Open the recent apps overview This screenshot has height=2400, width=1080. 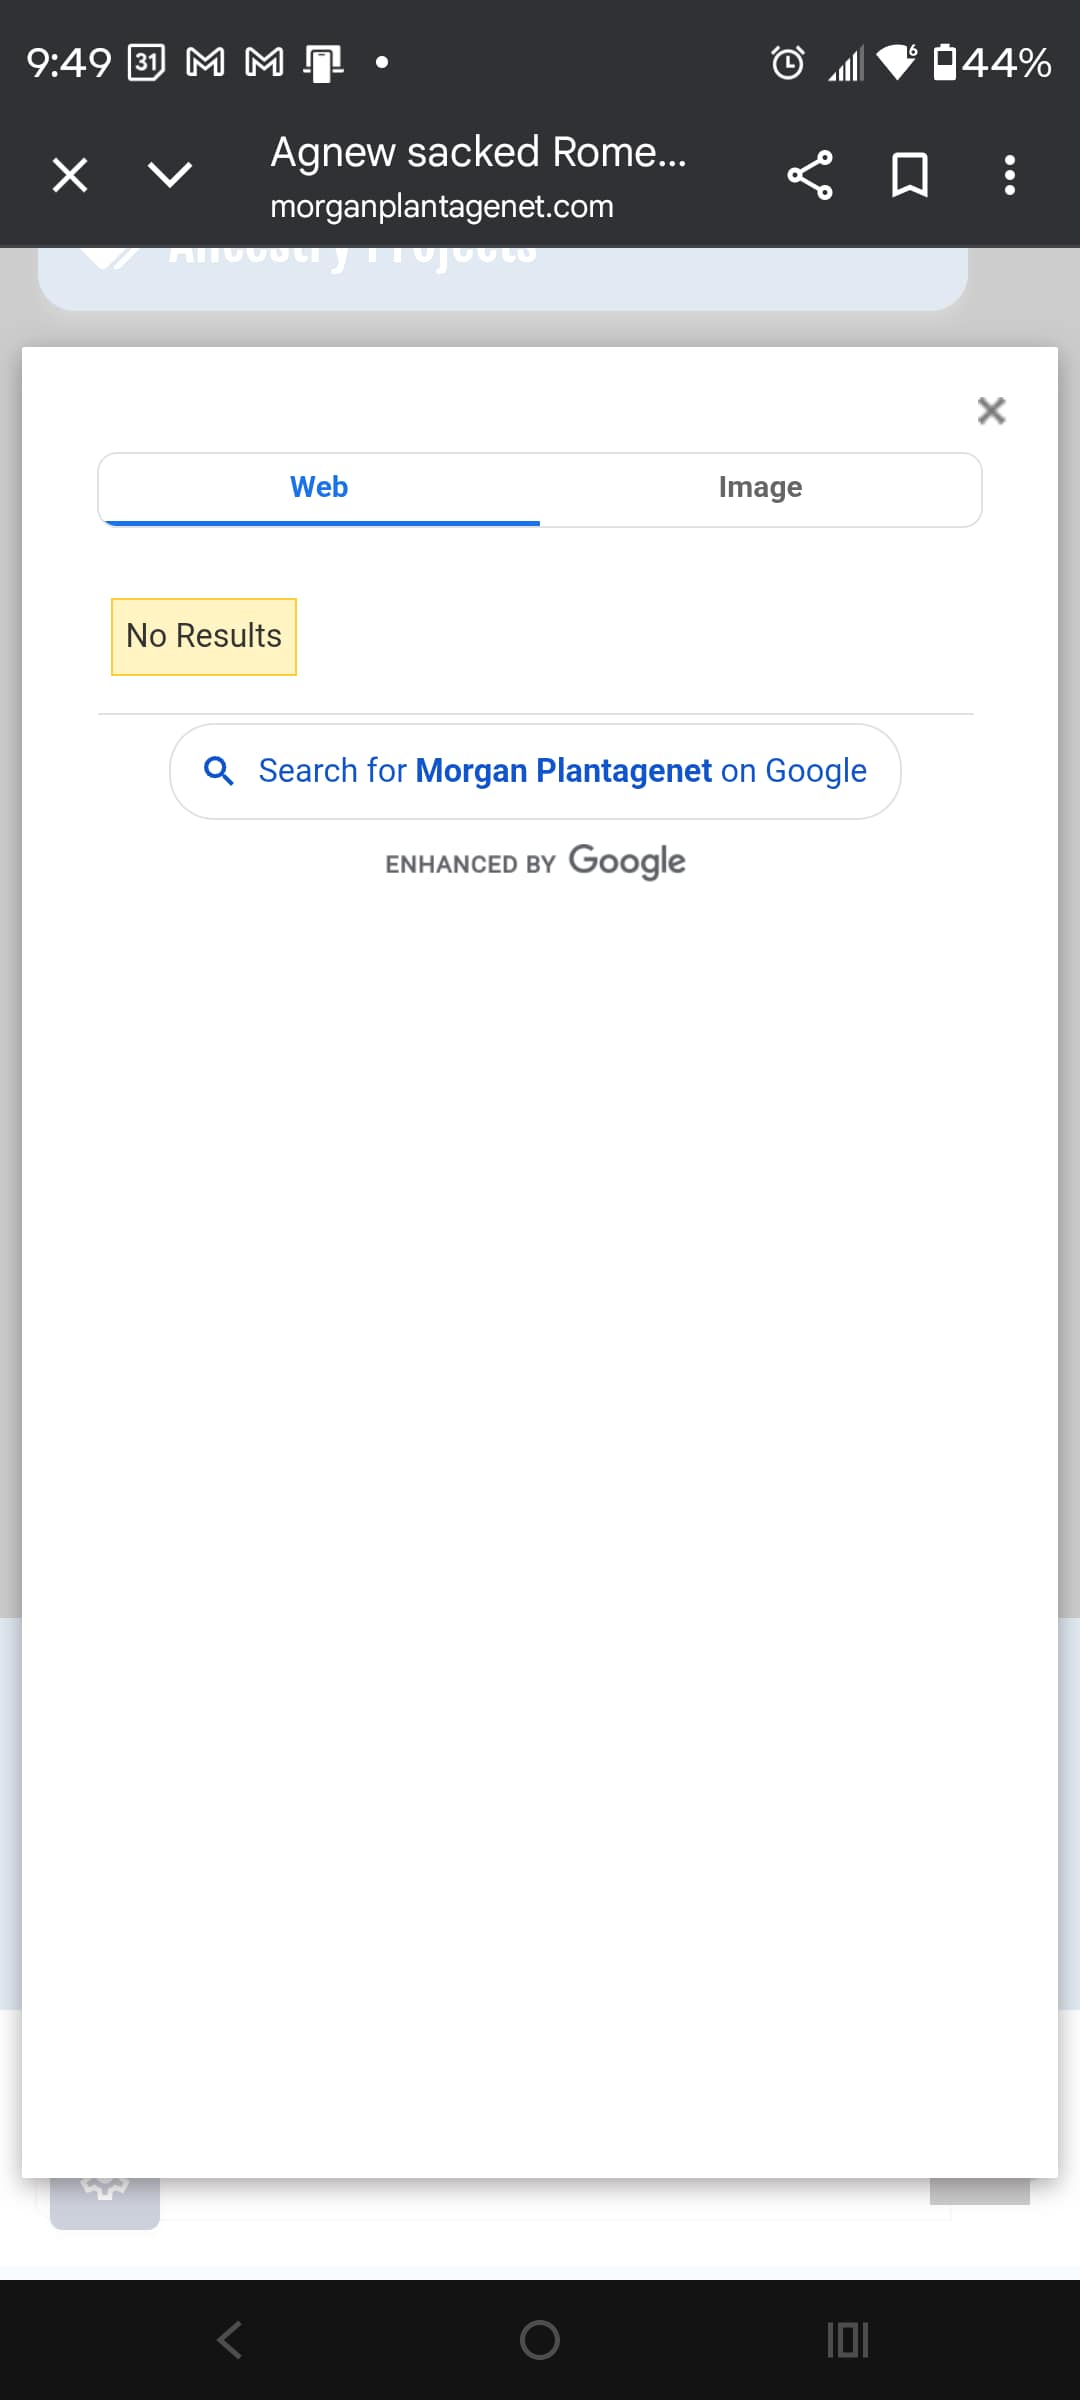pyautogui.click(x=847, y=2340)
